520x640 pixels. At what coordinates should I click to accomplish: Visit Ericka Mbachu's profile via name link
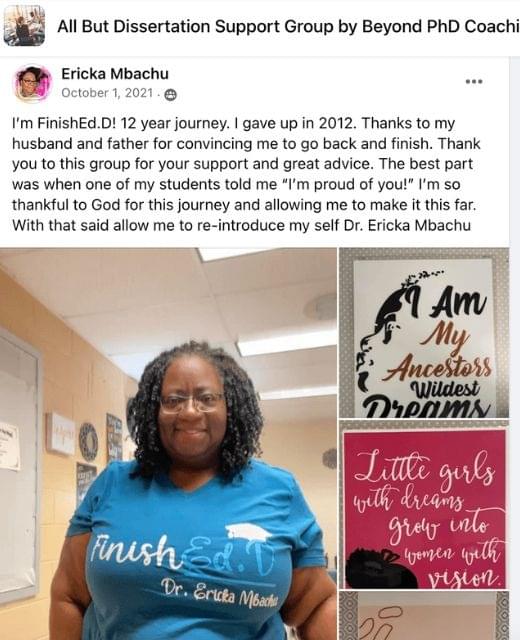pyautogui.click(x=115, y=74)
